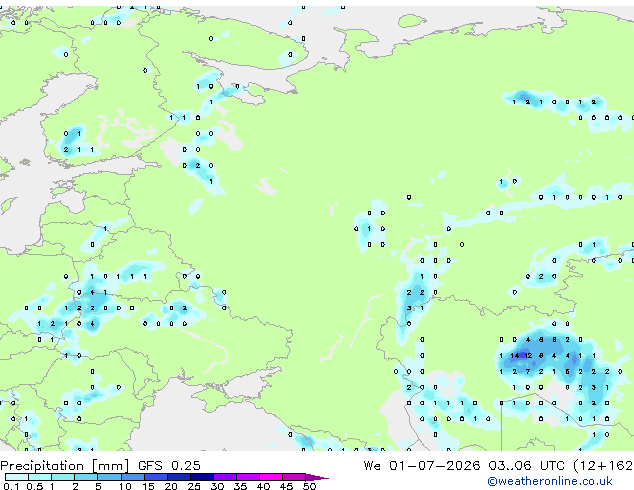Click the 20–25 mm legend color box
Screen dimensions: 634x490
point(178,477)
